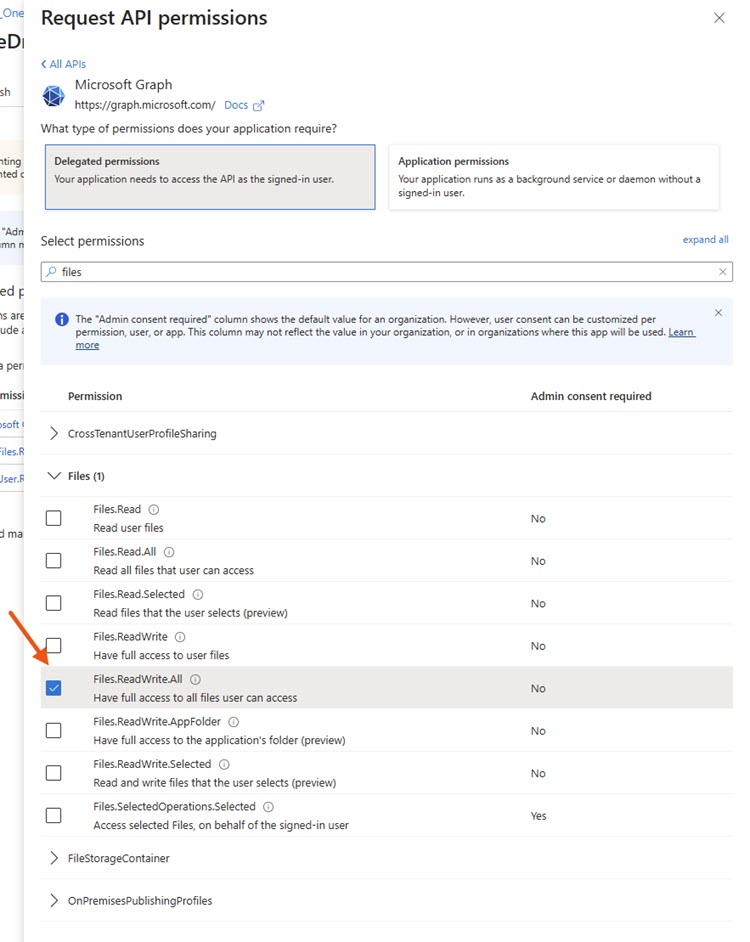This screenshot has height=942, width=750.
Task: Click the expand all link
Action: coord(706,240)
